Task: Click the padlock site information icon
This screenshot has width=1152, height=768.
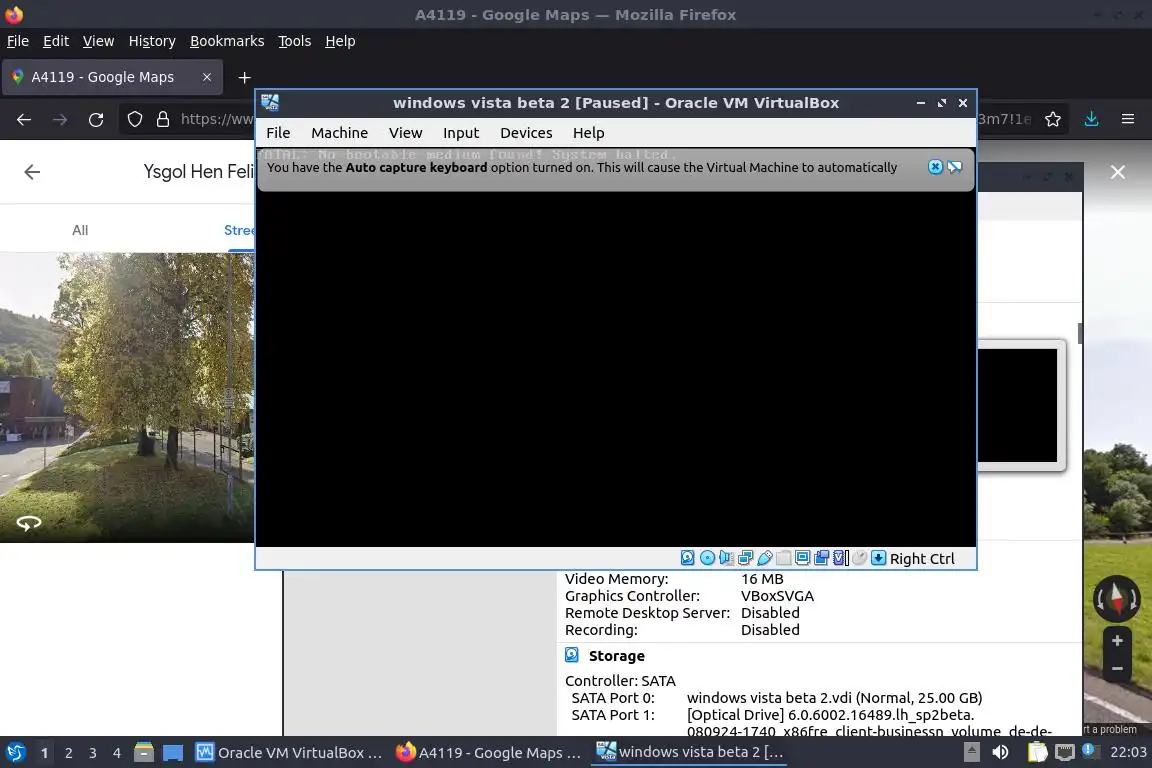Action: pos(163,119)
